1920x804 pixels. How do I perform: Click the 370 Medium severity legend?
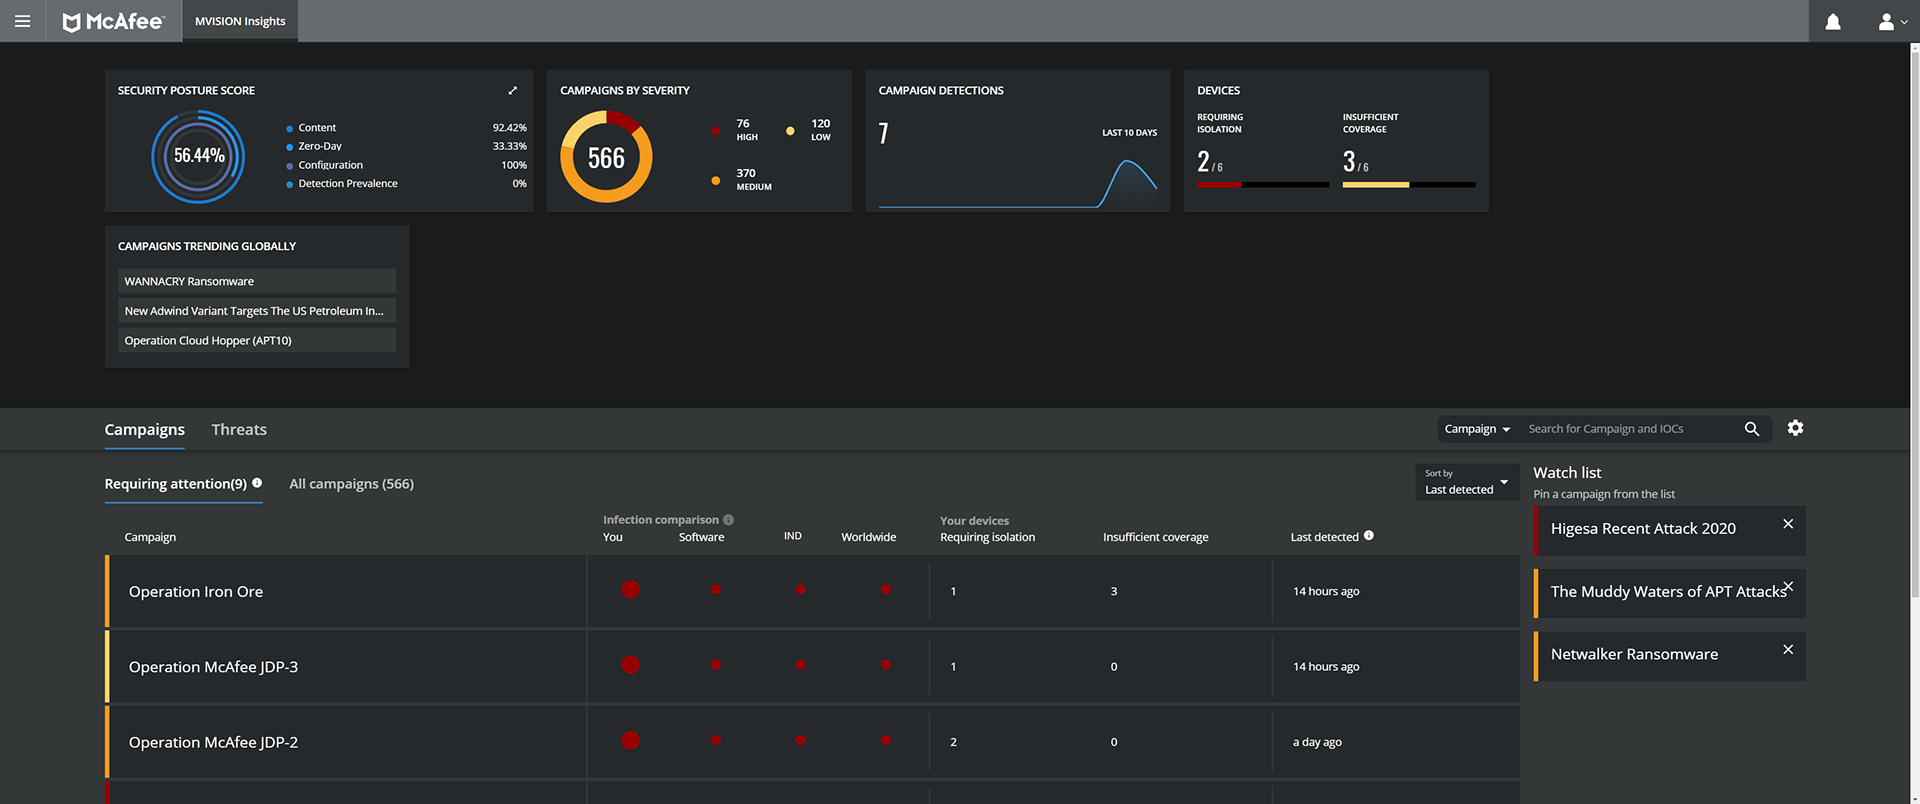click(741, 180)
